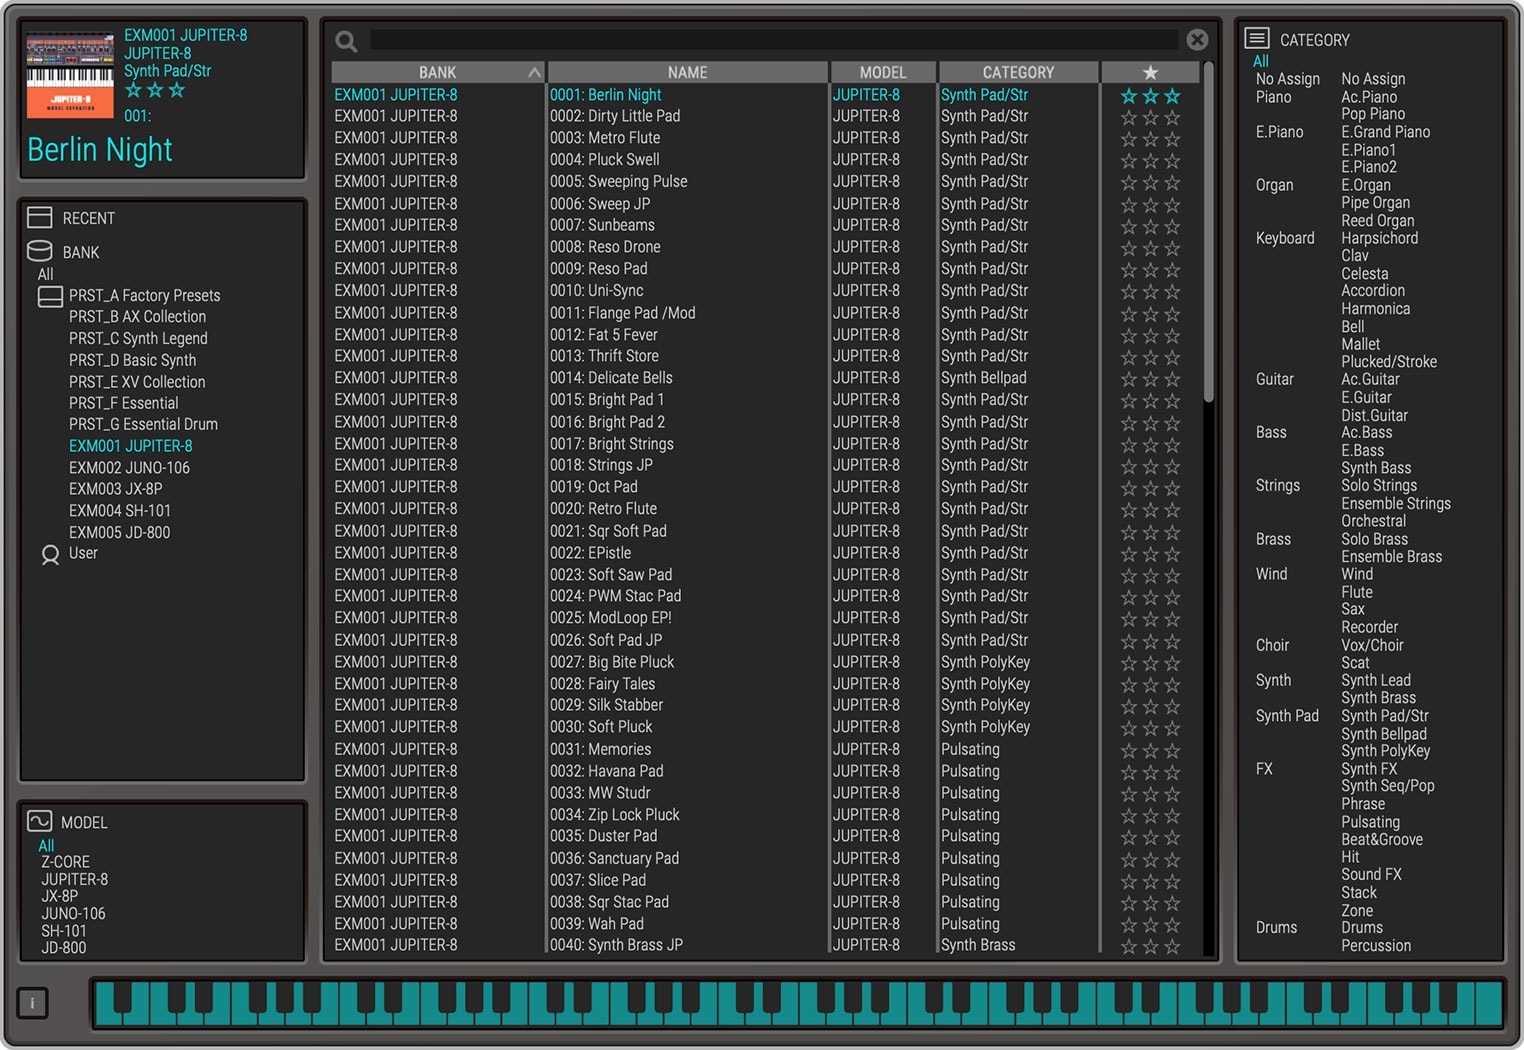Filter category by Percussion
Viewport: 1524px width, 1050px height.
(1376, 945)
